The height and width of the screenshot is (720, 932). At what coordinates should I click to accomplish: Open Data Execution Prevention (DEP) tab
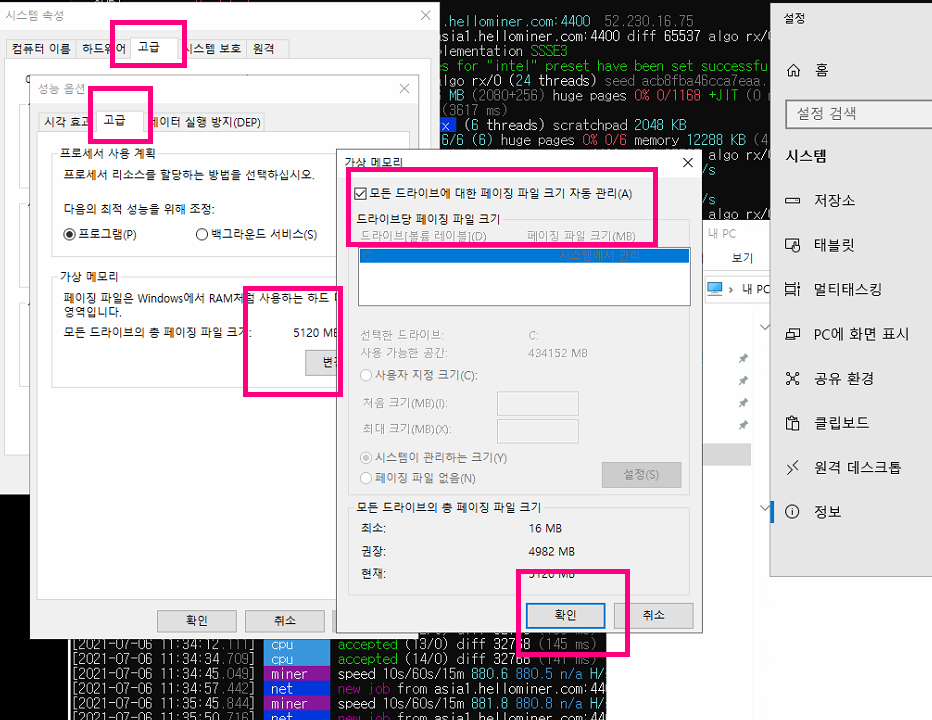(204, 122)
